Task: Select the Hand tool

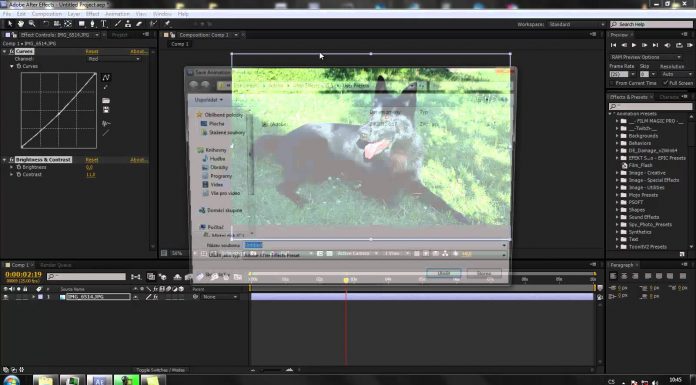Action: pyautogui.click(x=20, y=24)
